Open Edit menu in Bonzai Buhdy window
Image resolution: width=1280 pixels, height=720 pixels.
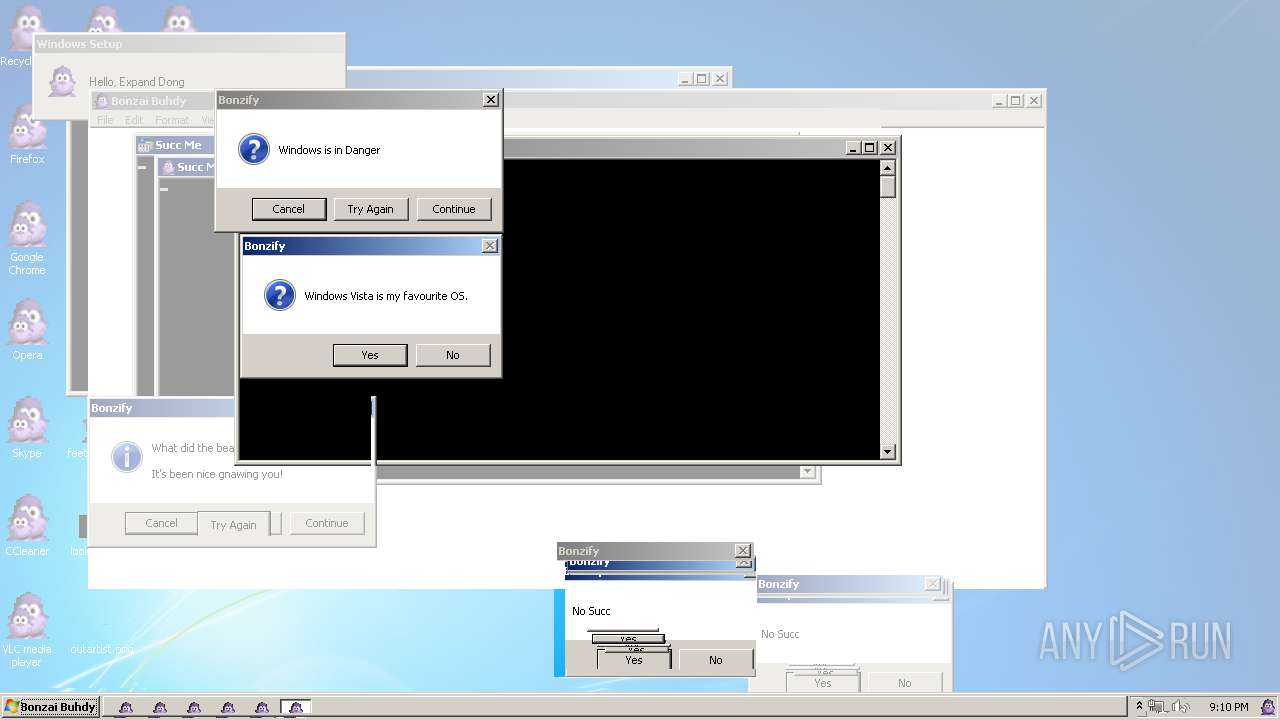click(x=134, y=120)
